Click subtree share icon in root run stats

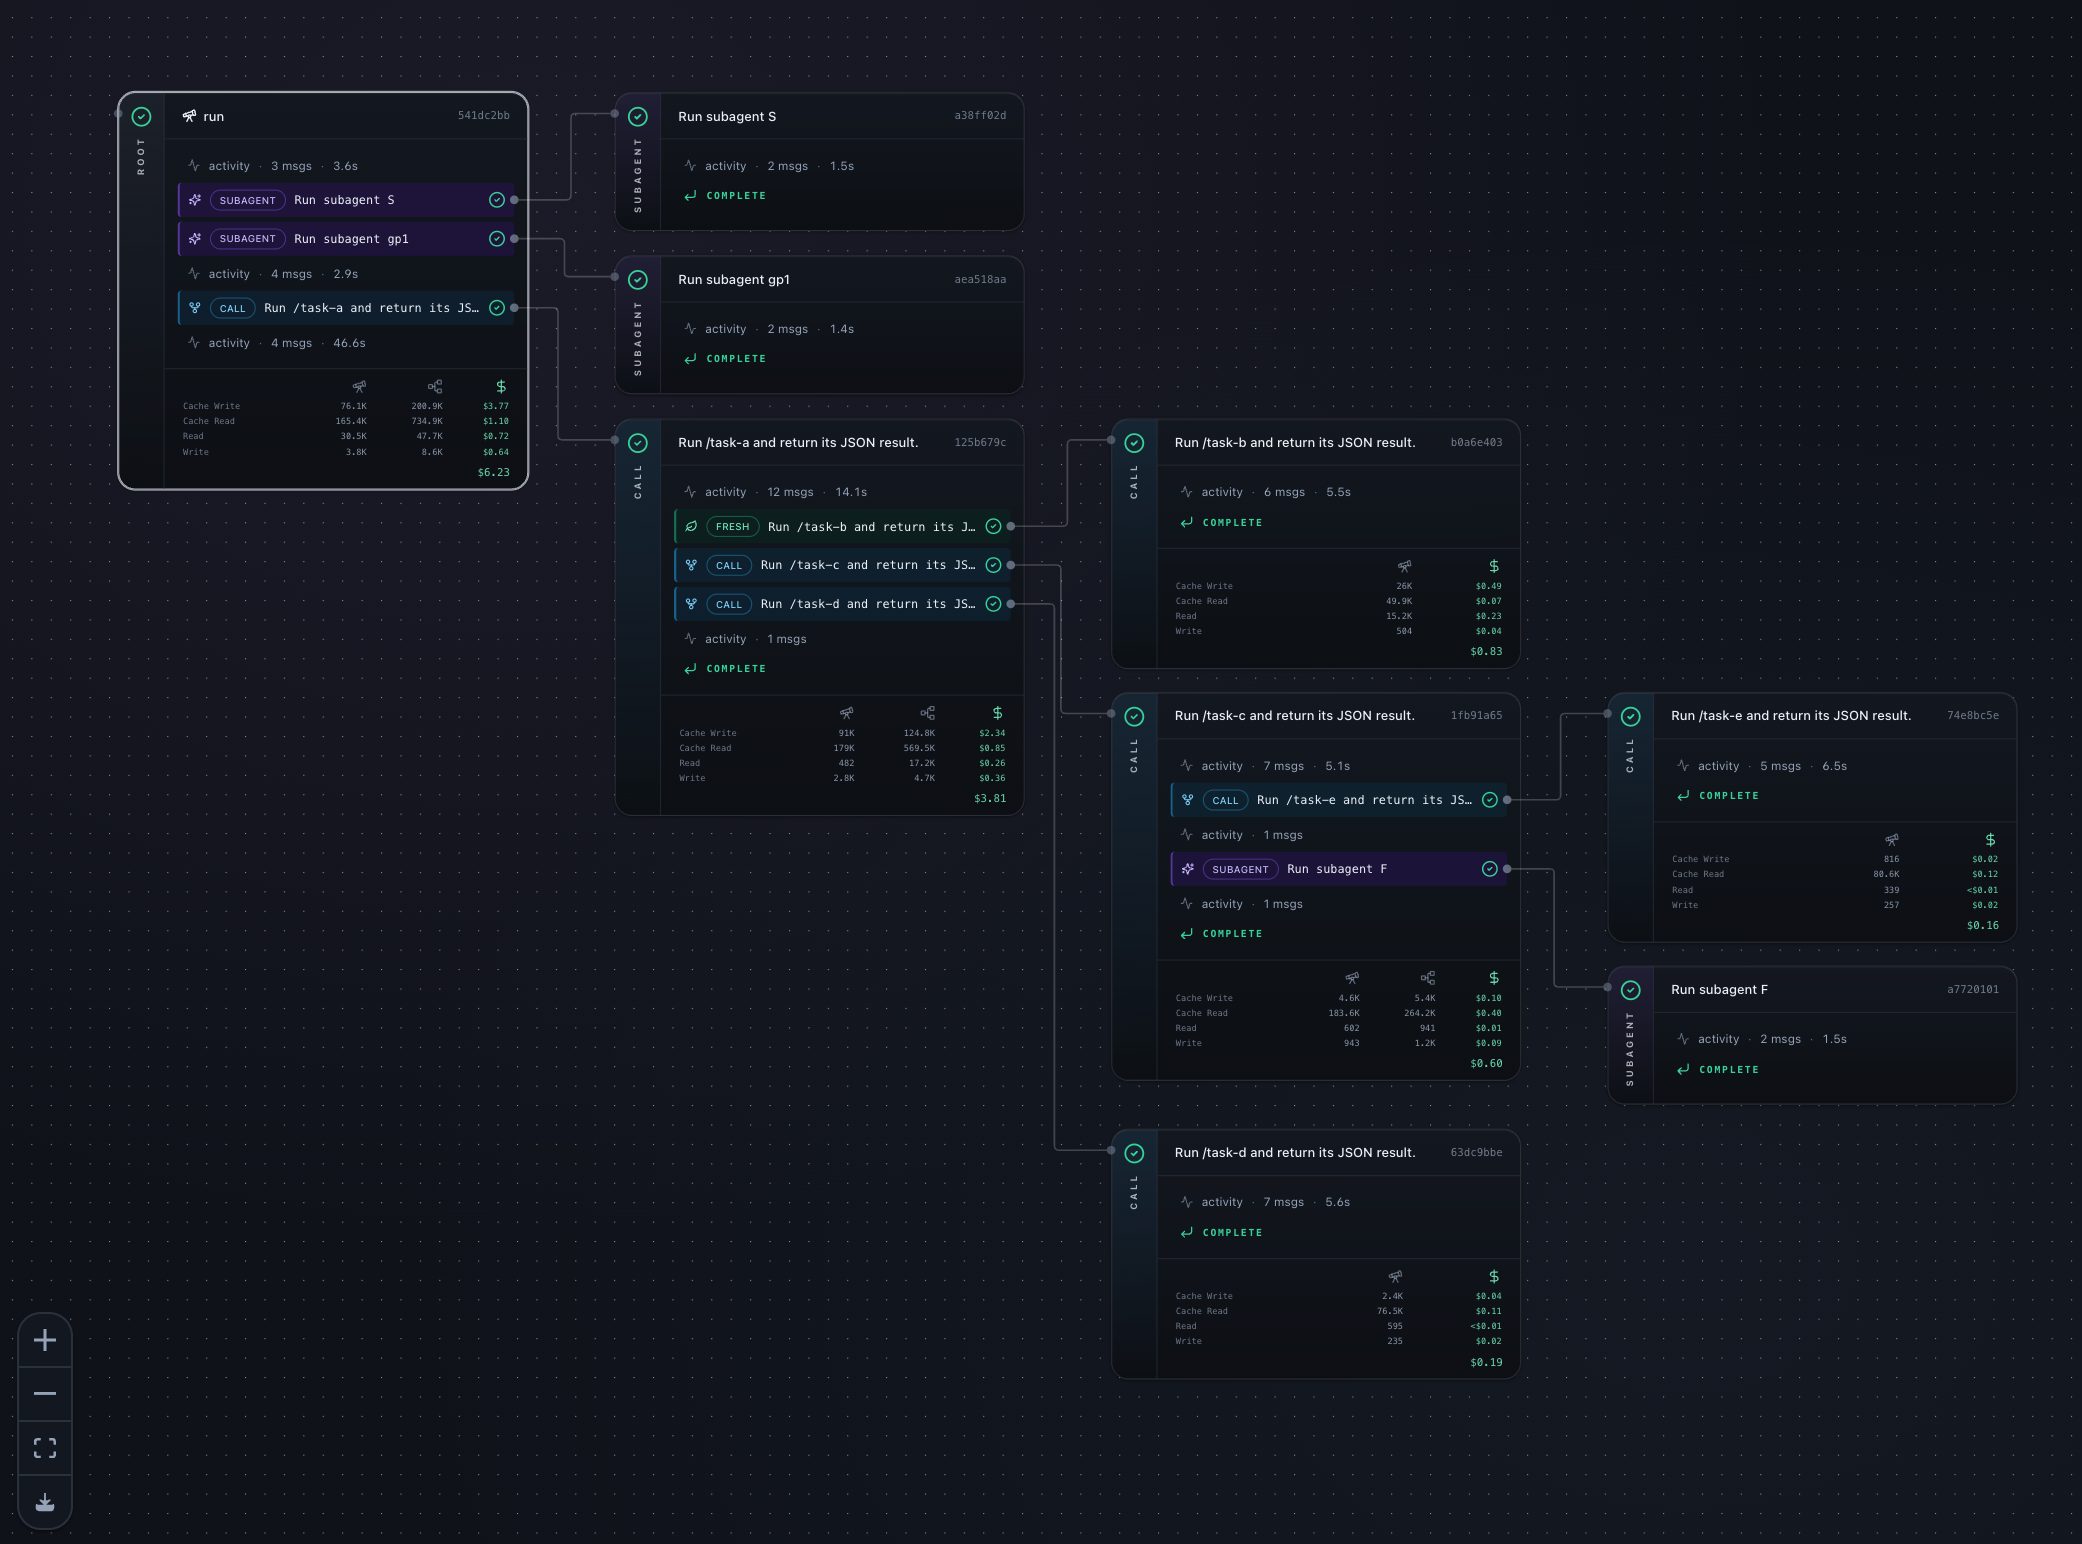tap(435, 386)
